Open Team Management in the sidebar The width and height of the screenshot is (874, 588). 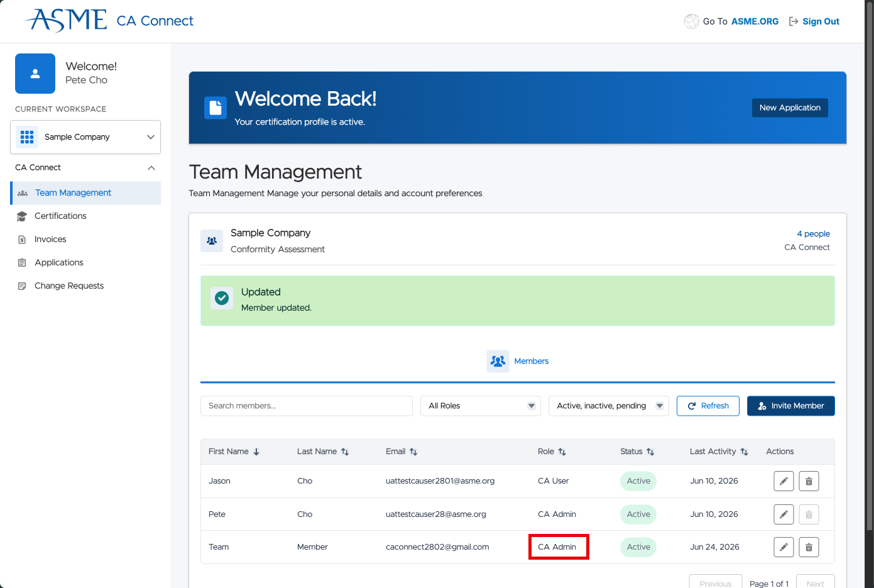pos(85,193)
